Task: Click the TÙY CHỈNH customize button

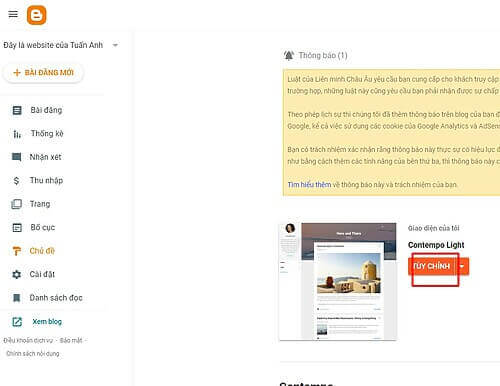Action: (431, 266)
